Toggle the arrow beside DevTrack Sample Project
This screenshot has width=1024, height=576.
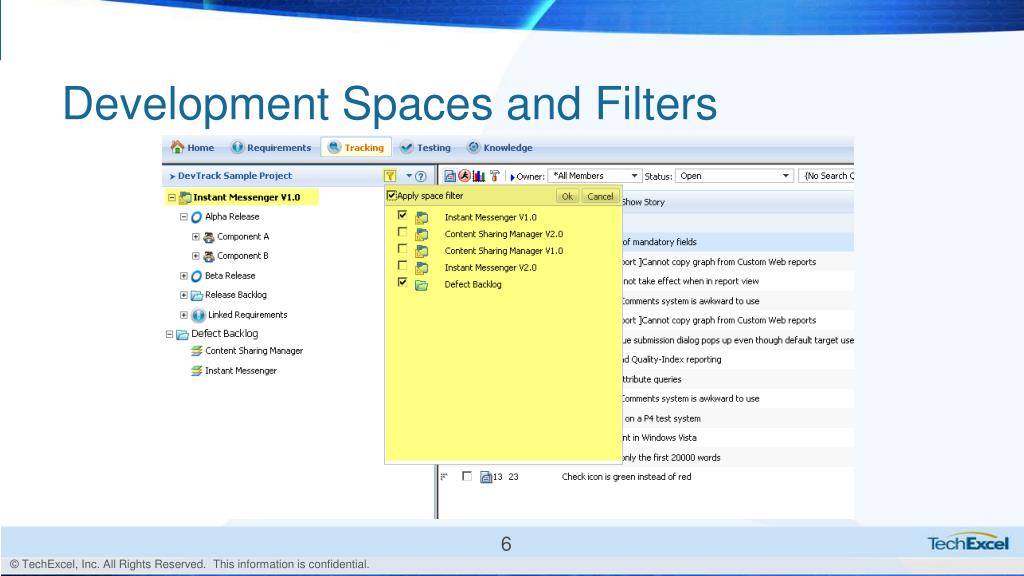click(172, 176)
